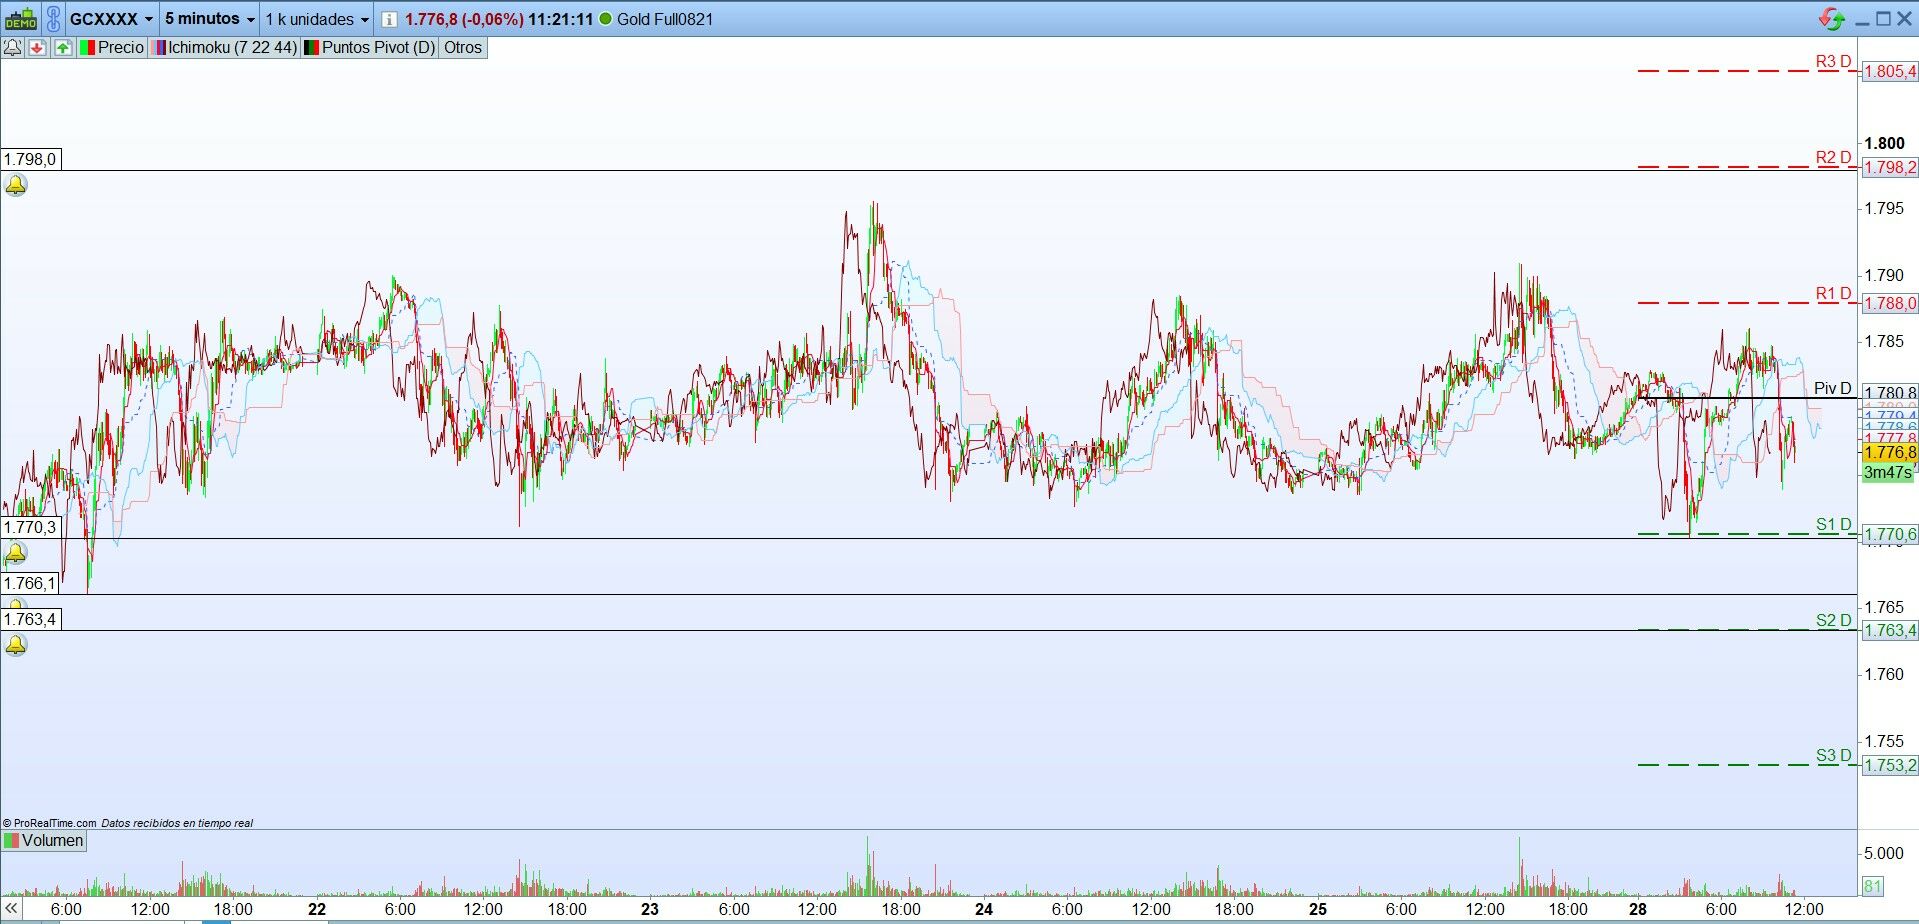Click the green market status dot
Screen dimensions: 1919x924
[x=605, y=19]
